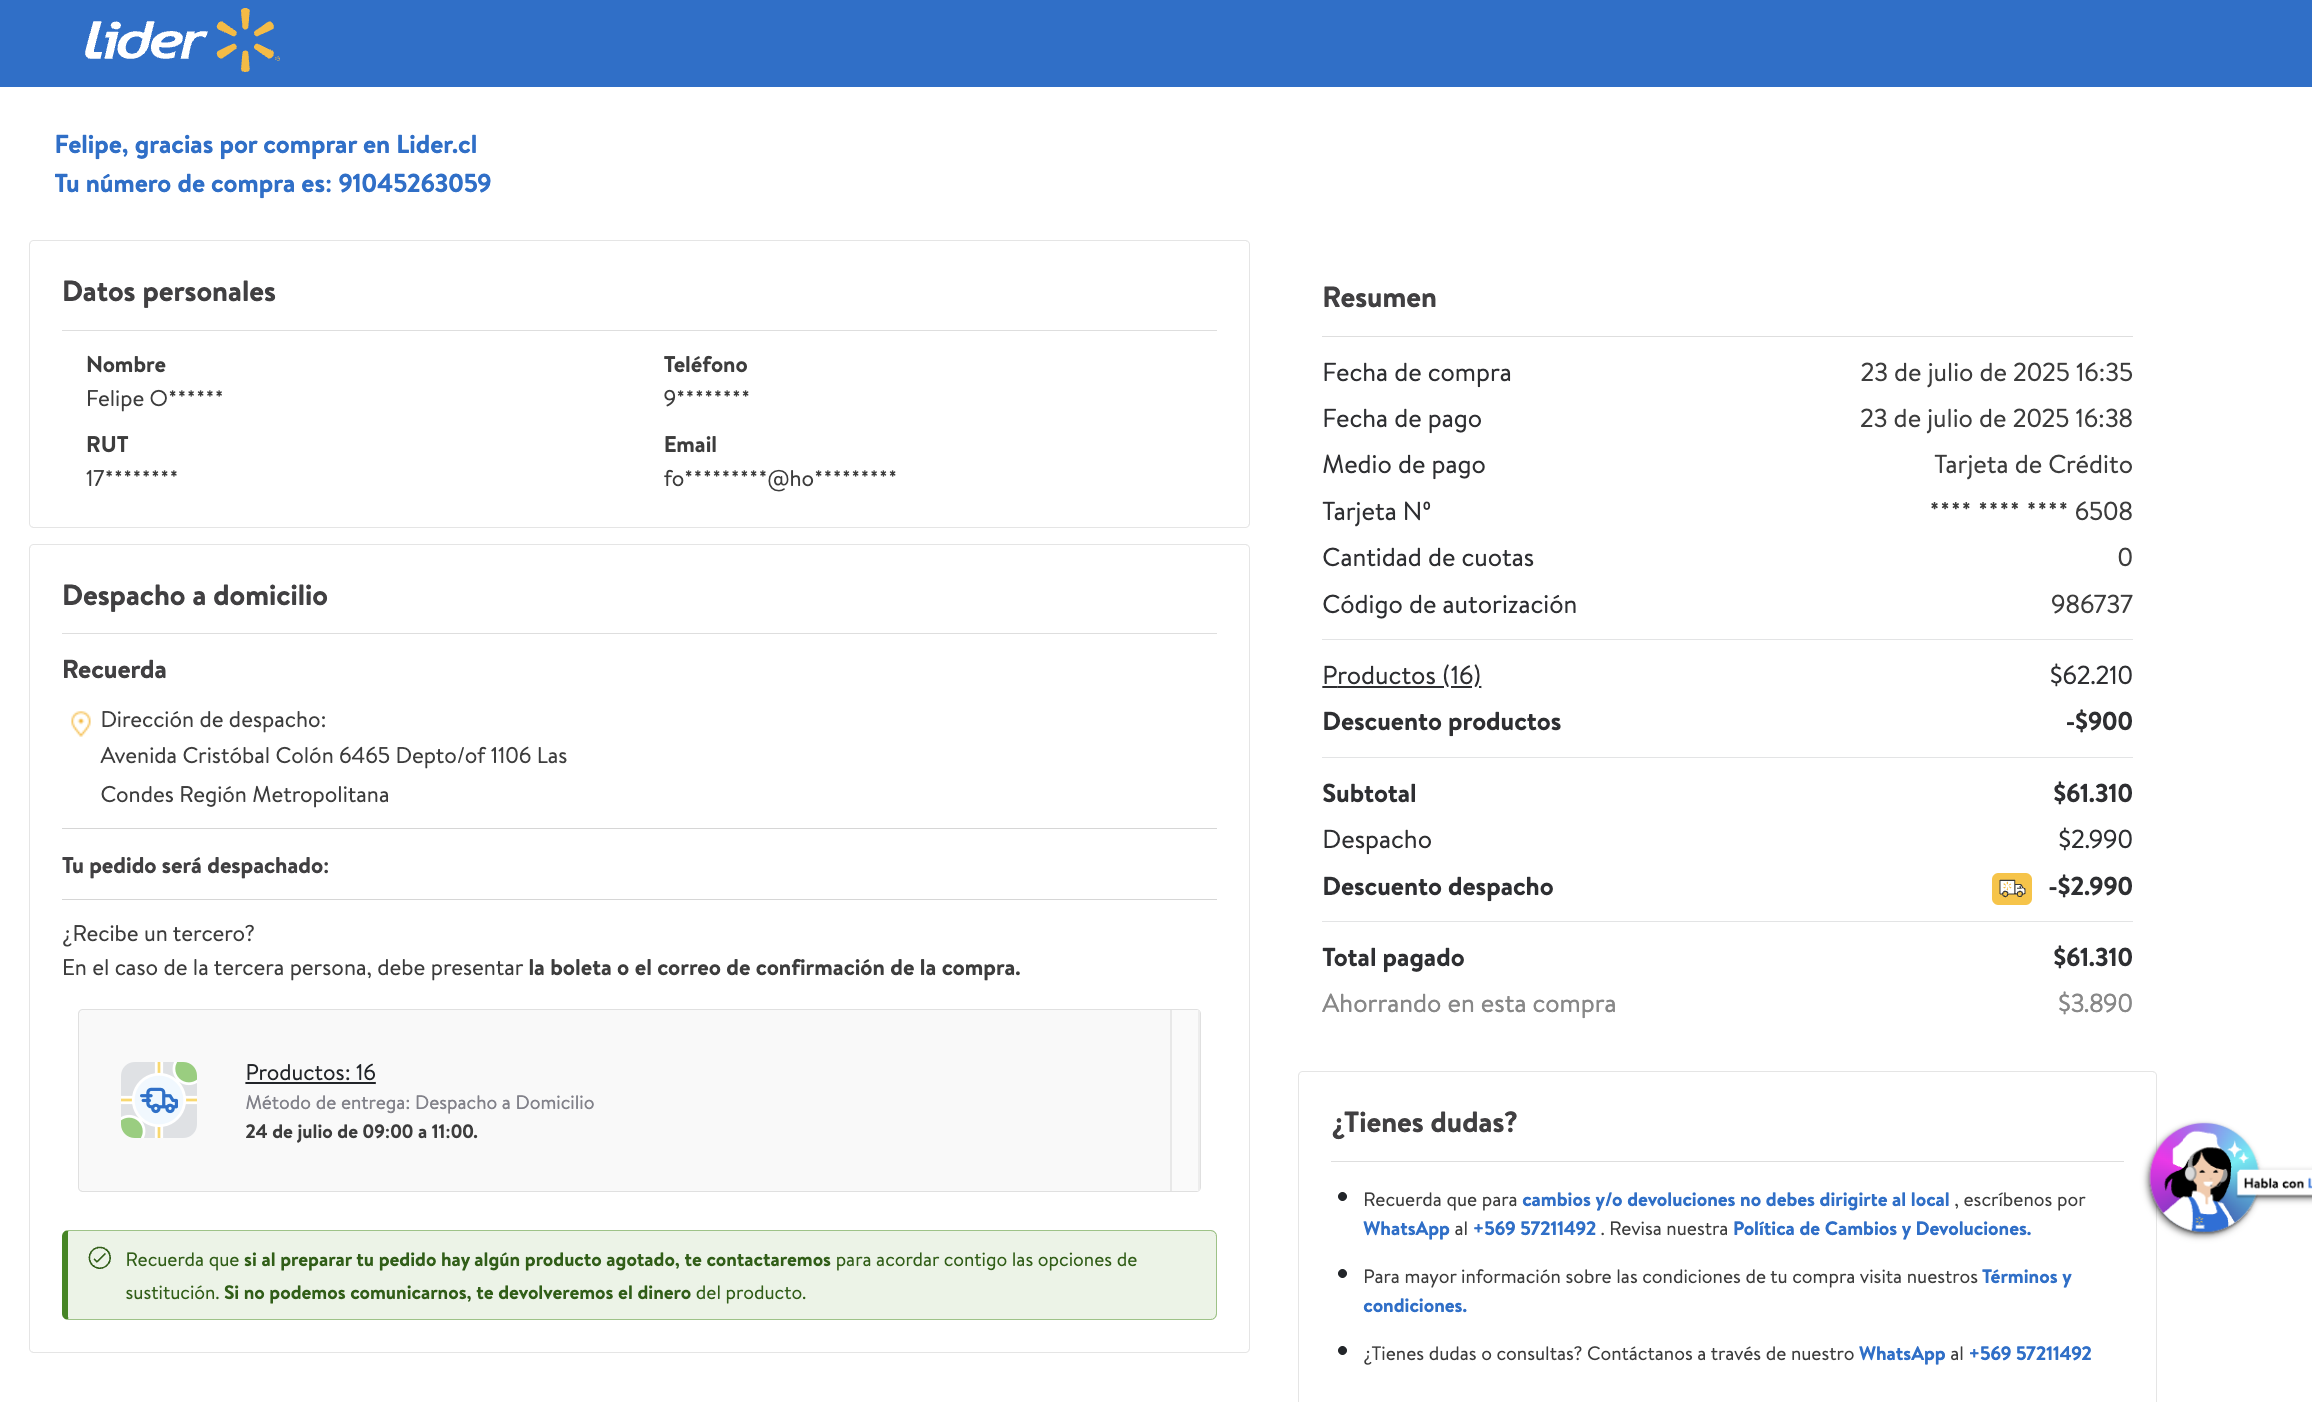Screen dimensions: 2312x1402
Task: Expand the Productos (16) summary link
Action: click(1401, 675)
